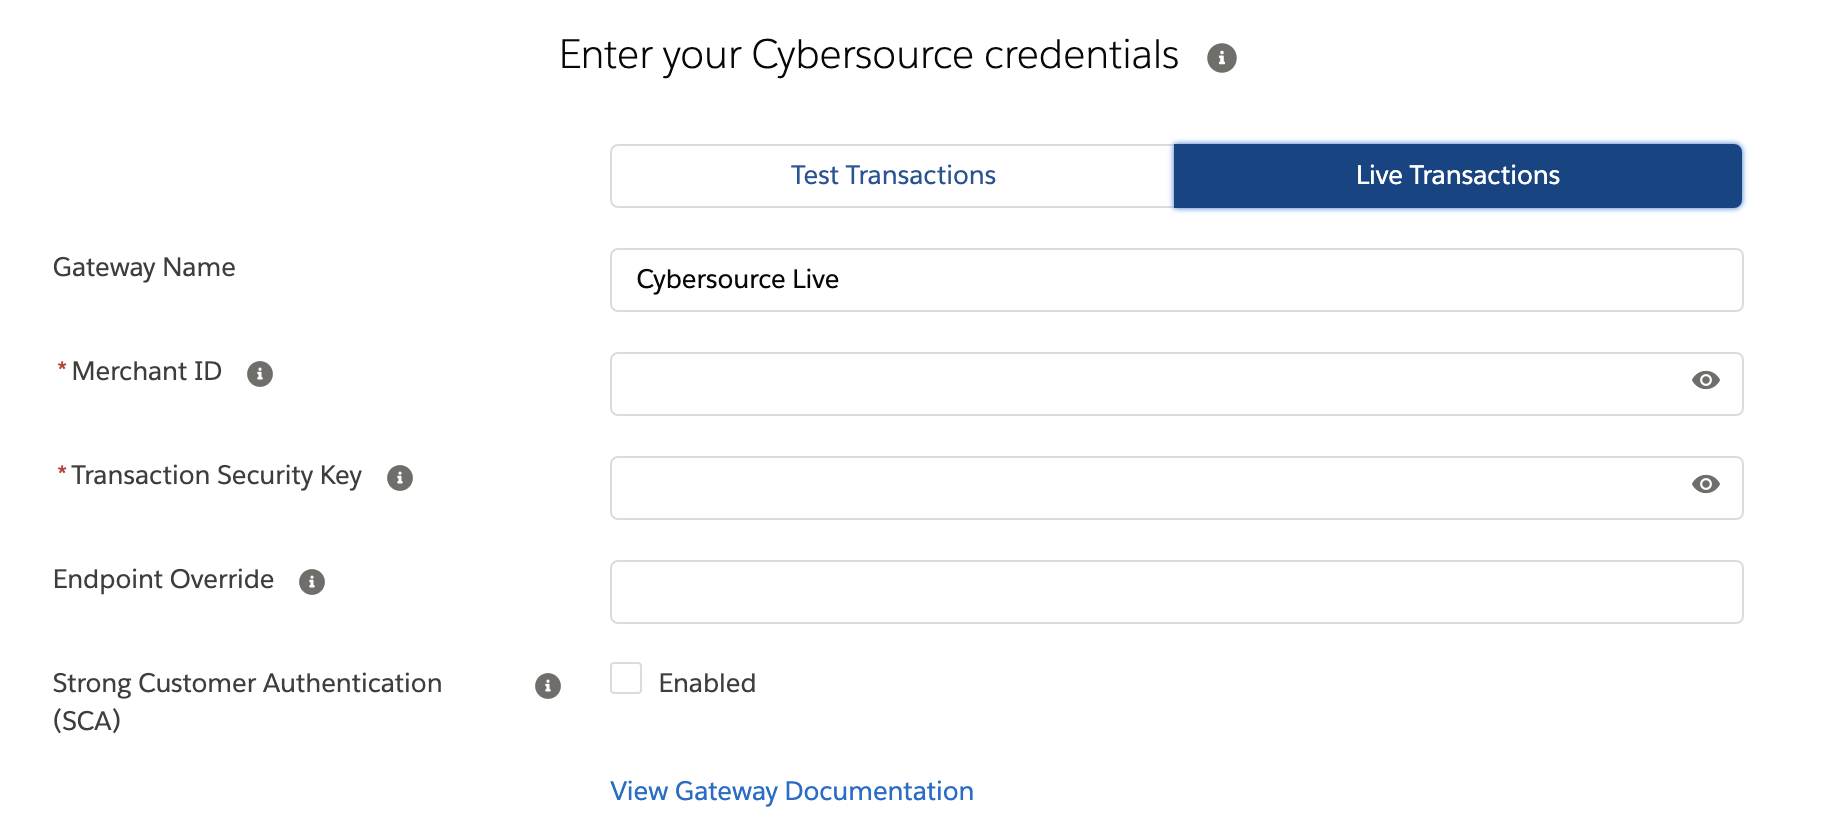
Task: Click the Transaction Security Key info icon
Action: point(400,478)
